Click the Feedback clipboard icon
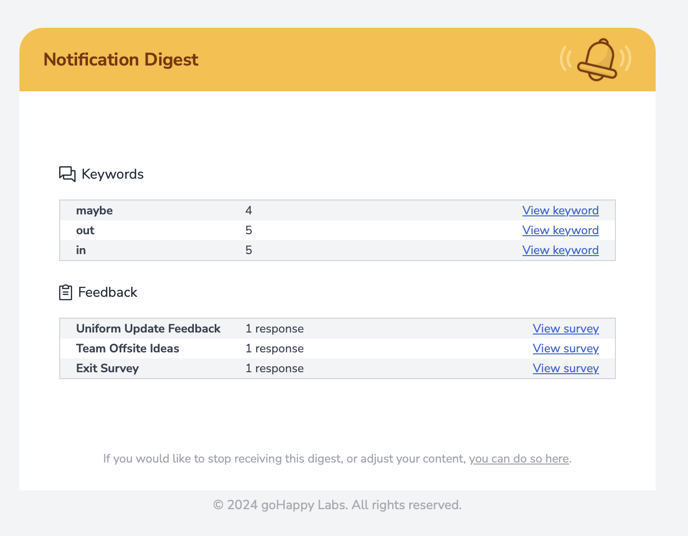Screen dimensions: 688x536 point(65,292)
